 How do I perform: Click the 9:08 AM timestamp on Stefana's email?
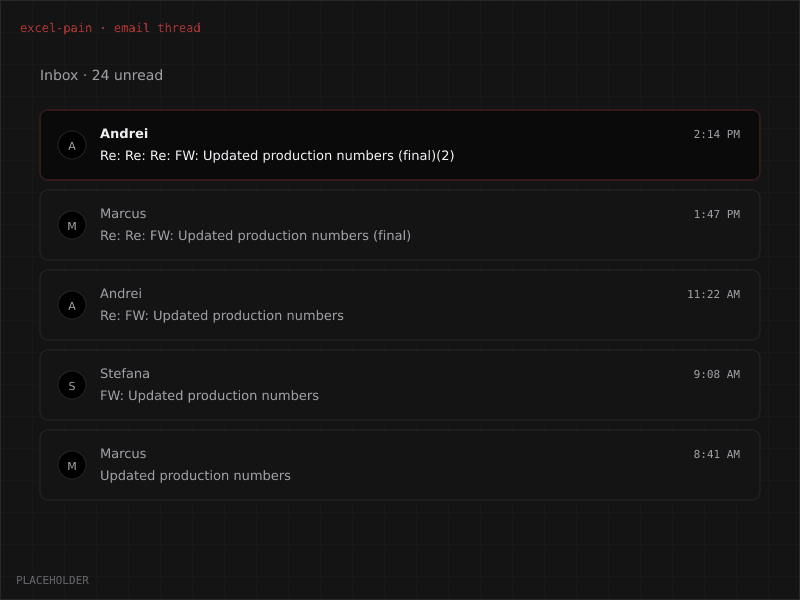click(716, 374)
